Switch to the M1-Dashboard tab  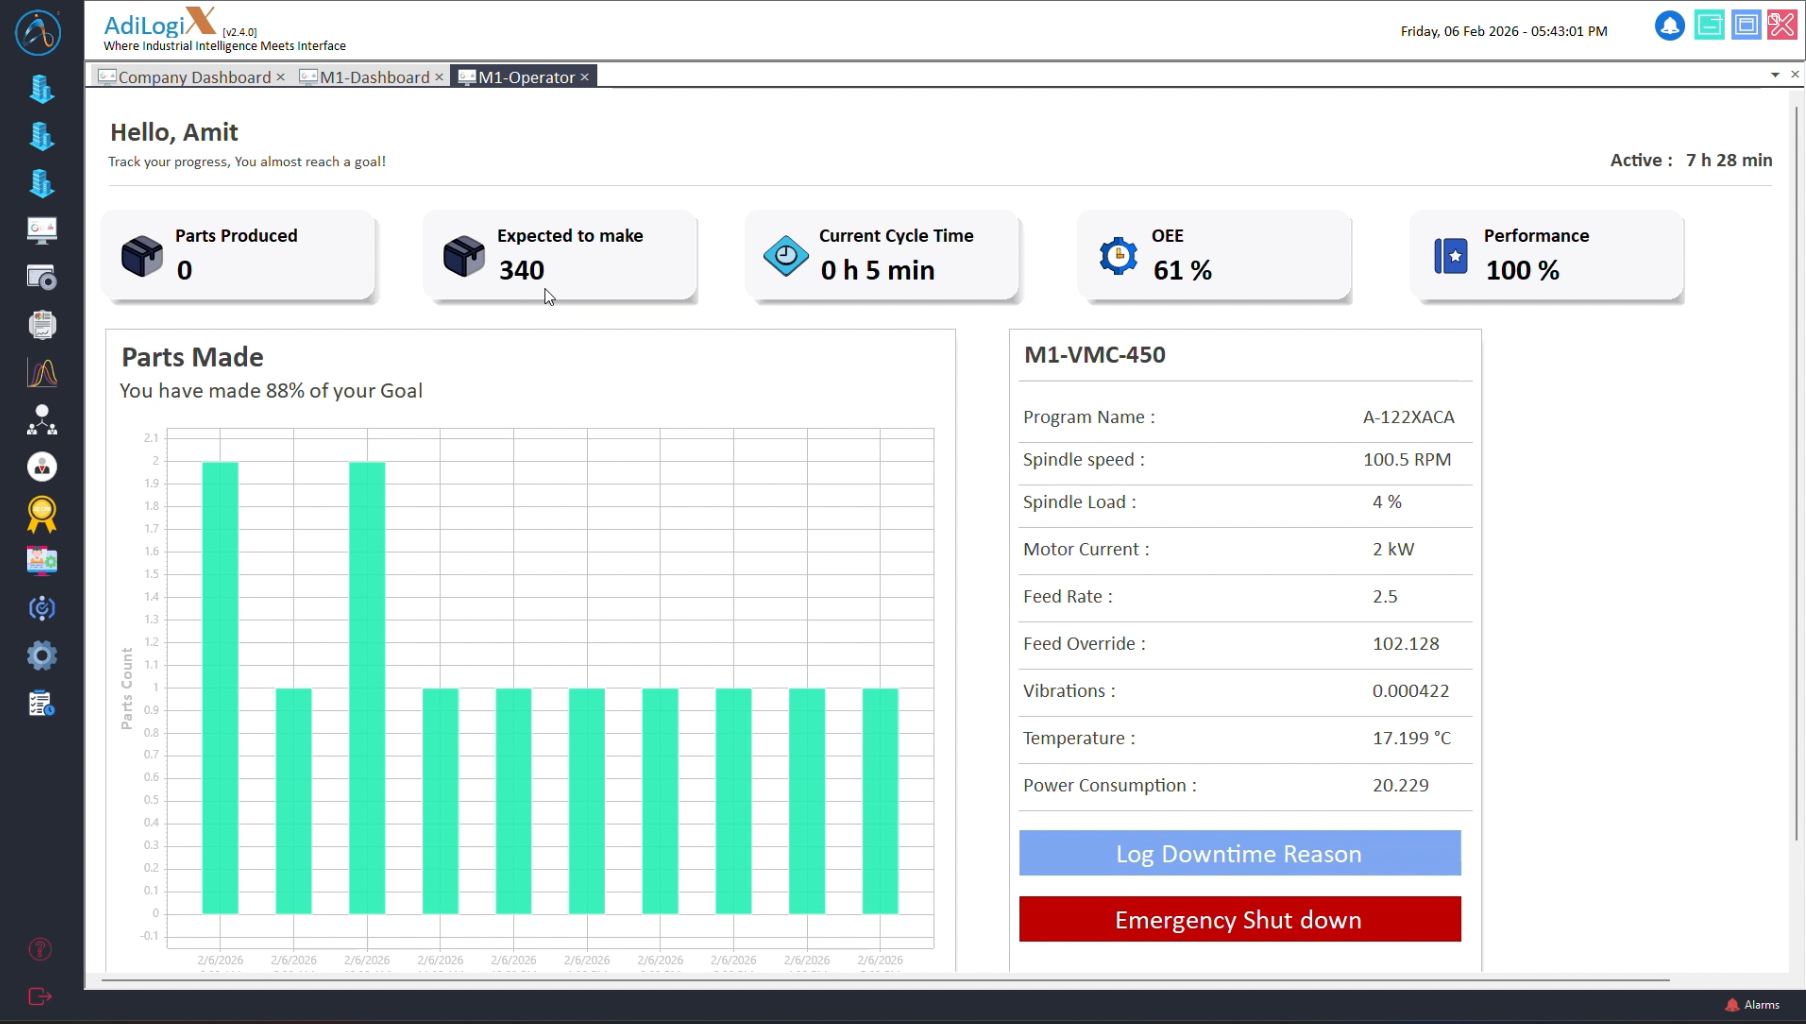click(x=374, y=77)
